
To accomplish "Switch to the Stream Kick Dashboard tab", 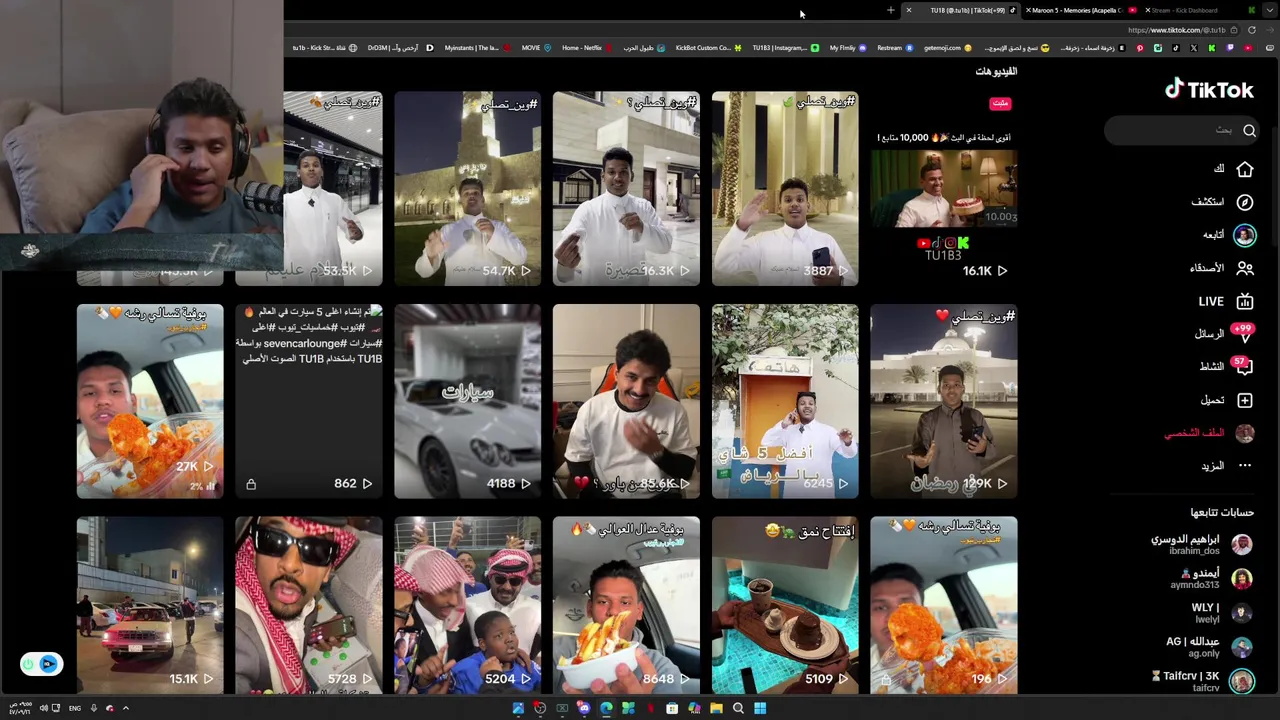I will click(x=1200, y=10).
